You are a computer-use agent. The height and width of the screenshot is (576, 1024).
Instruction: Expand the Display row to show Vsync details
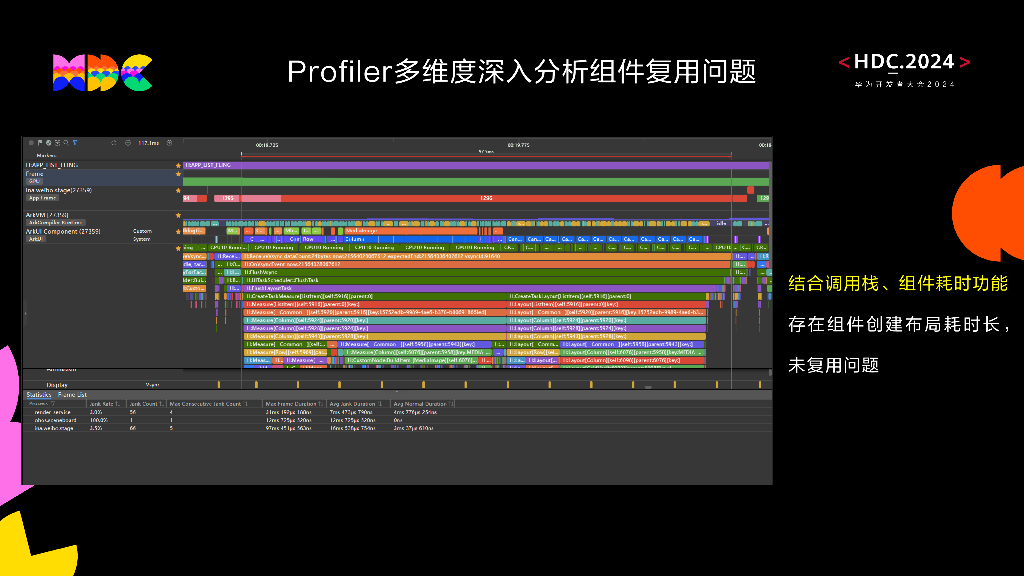[x=55, y=384]
